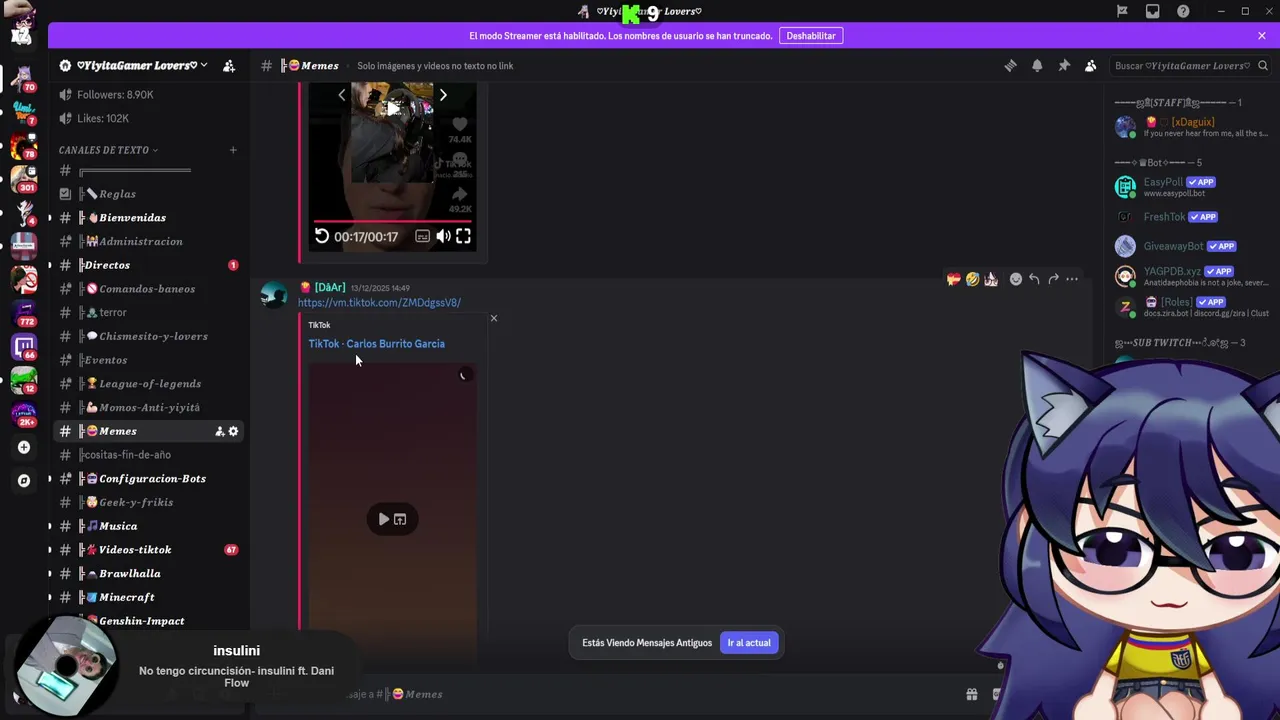Open the gift icon in message bar
1280x720 pixels.
click(971, 694)
